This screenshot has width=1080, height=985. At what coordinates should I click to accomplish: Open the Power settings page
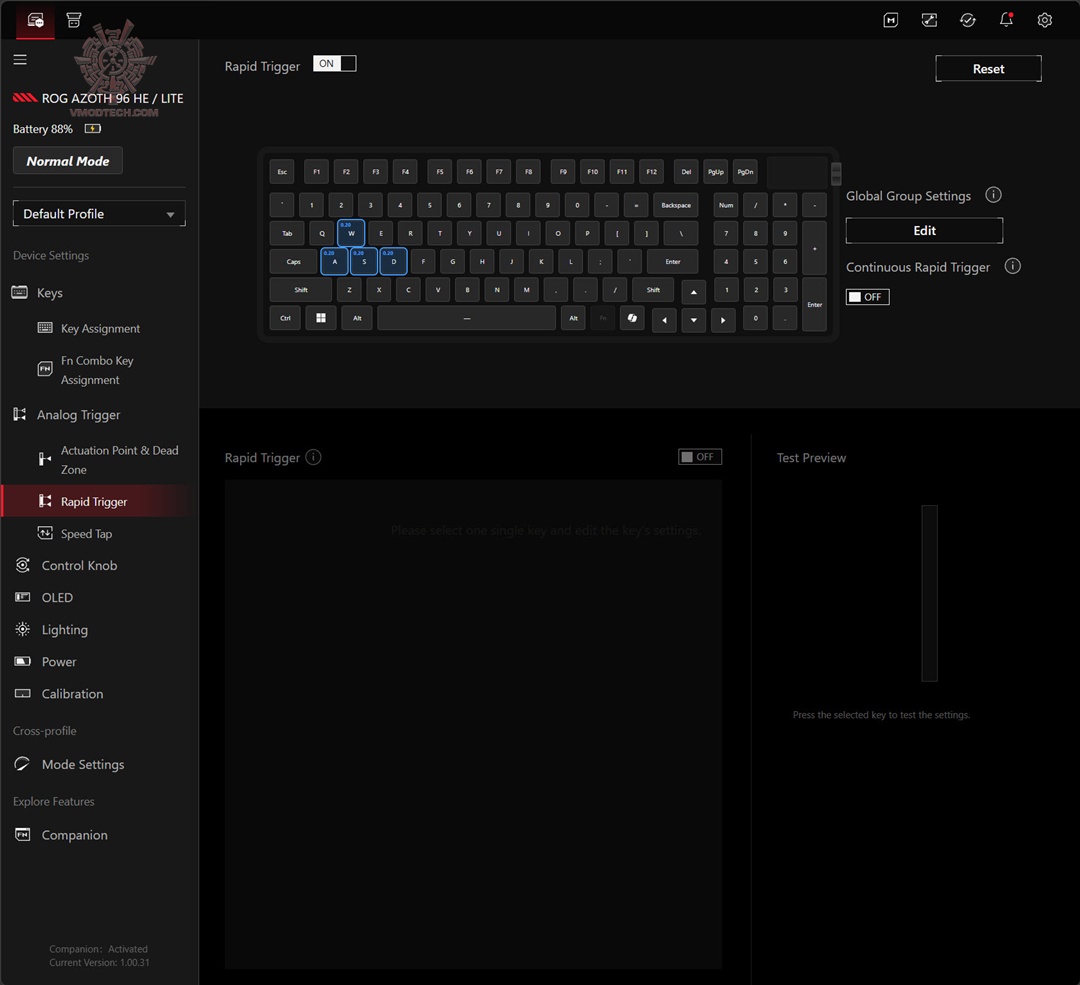(59, 662)
